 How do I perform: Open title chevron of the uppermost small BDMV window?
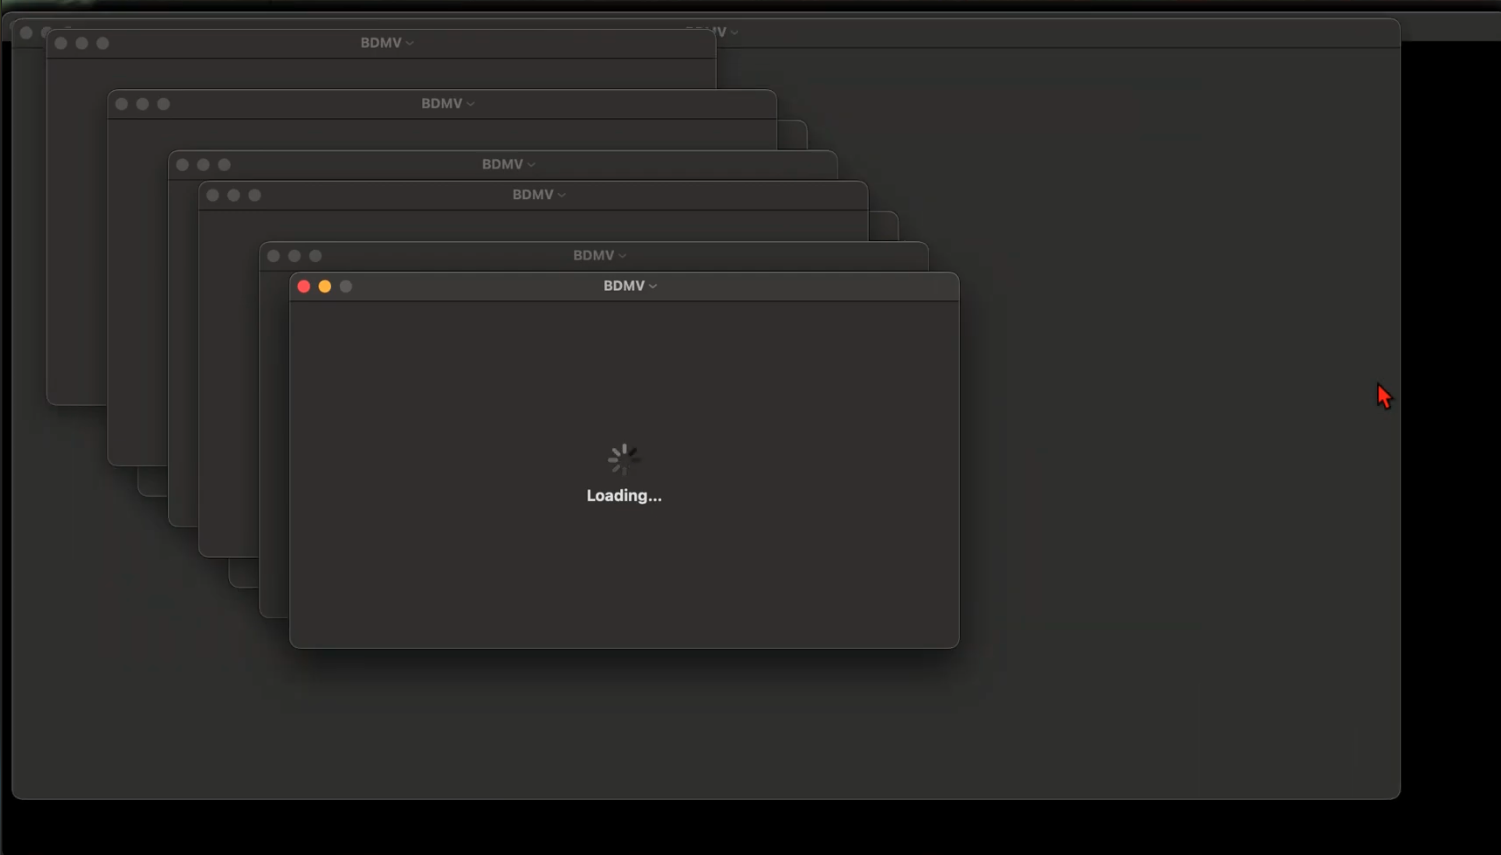point(410,43)
